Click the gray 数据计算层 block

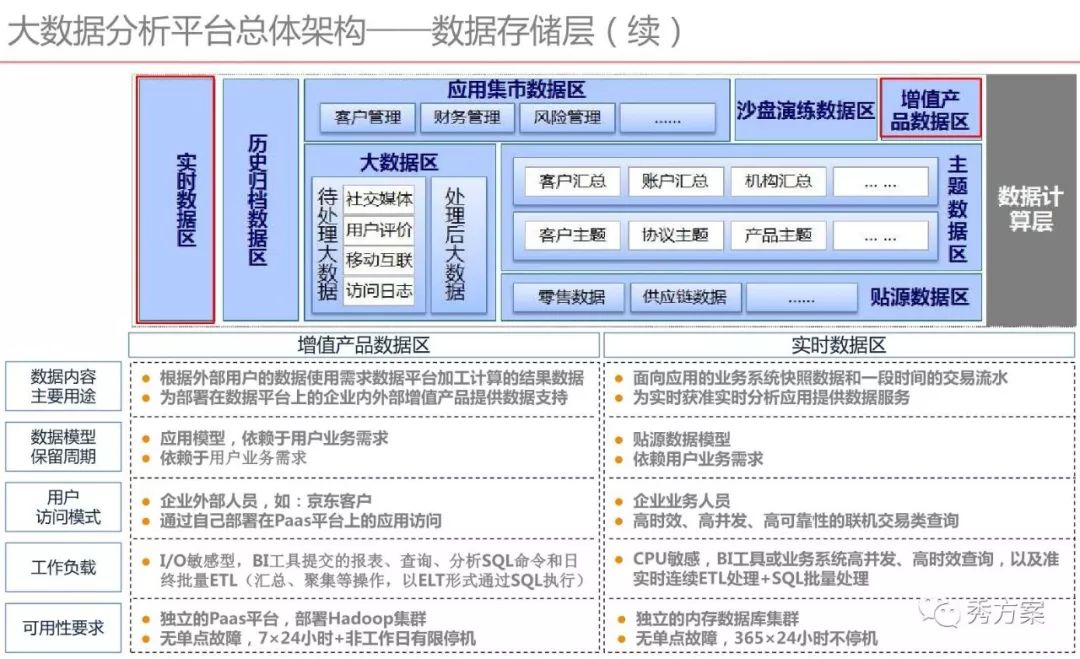1031,200
